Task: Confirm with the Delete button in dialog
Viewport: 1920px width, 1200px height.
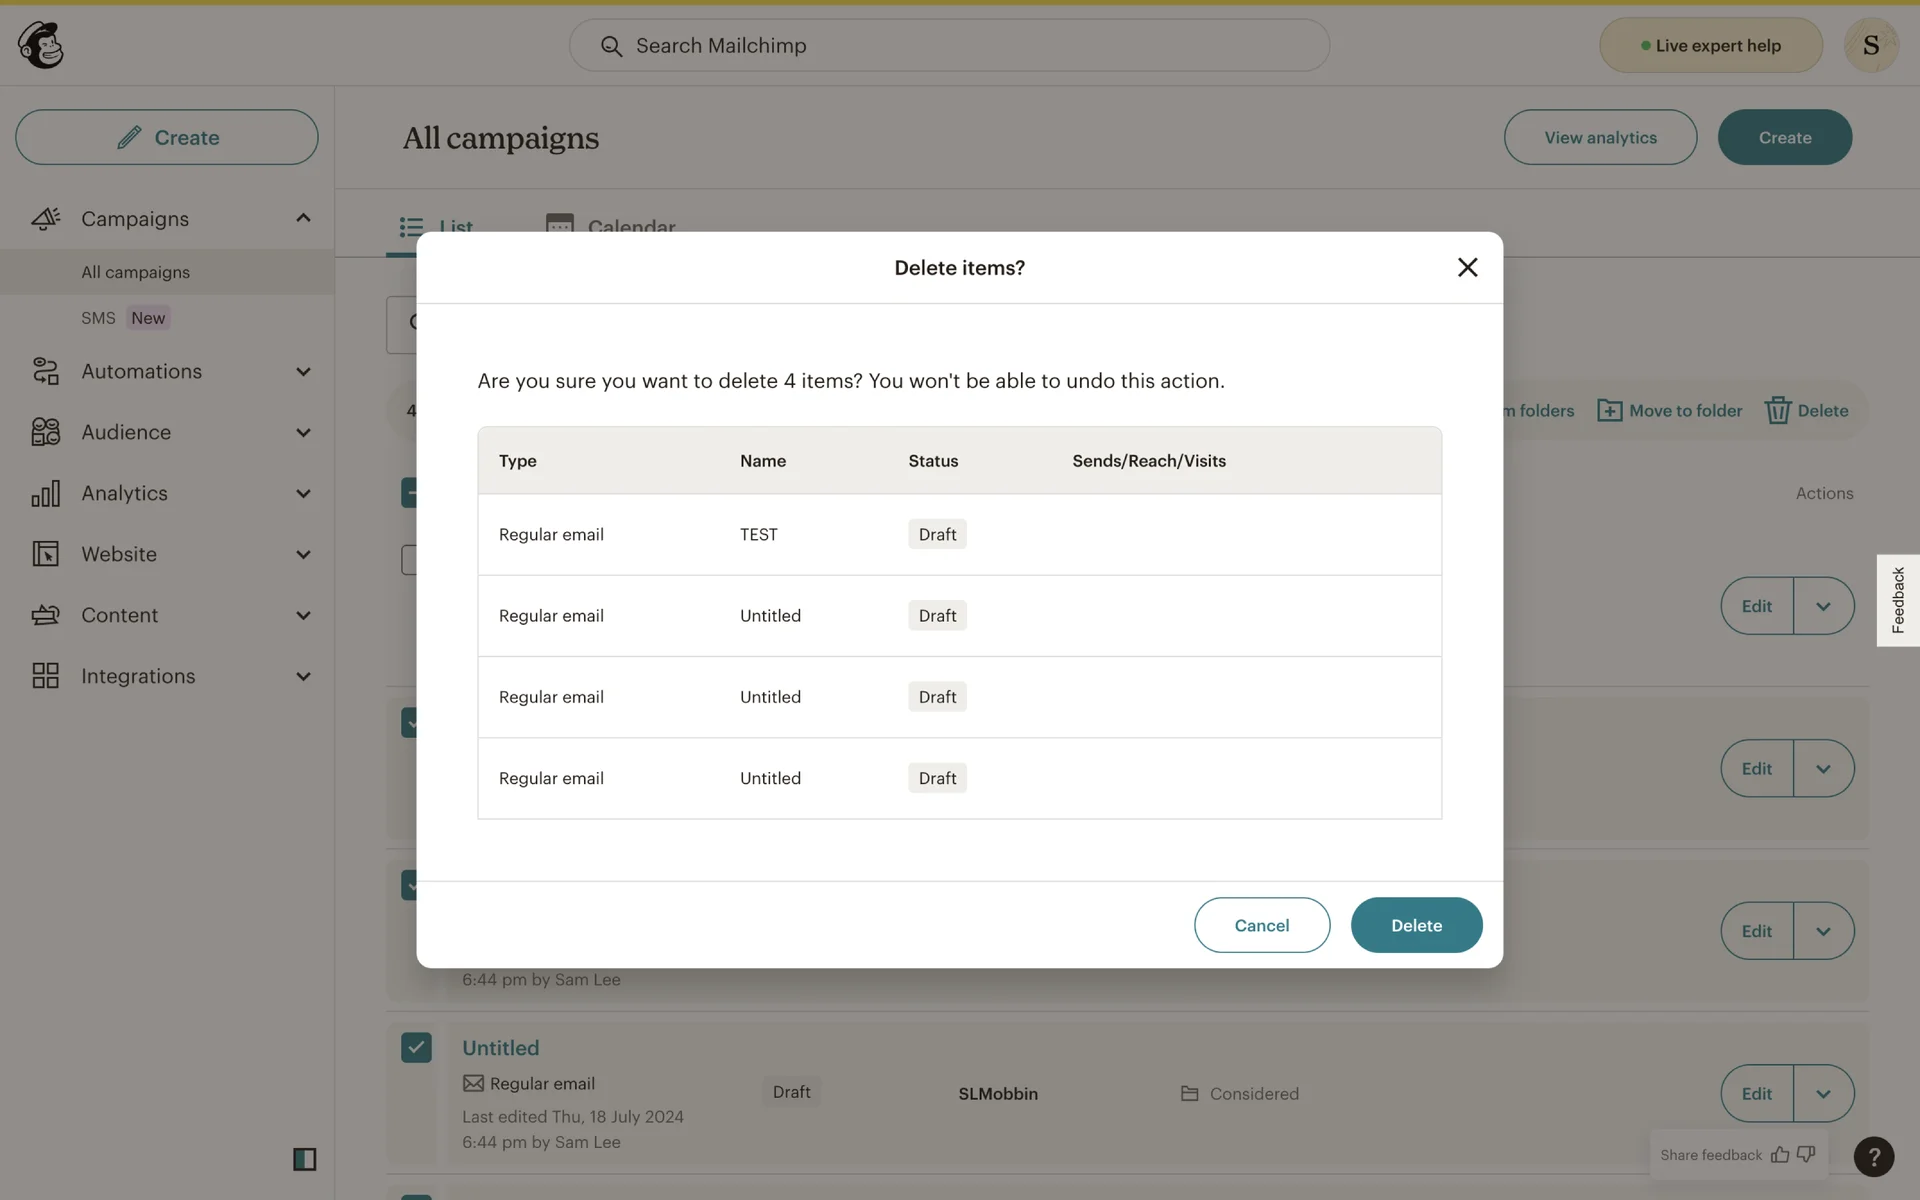Action: pos(1415,925)
